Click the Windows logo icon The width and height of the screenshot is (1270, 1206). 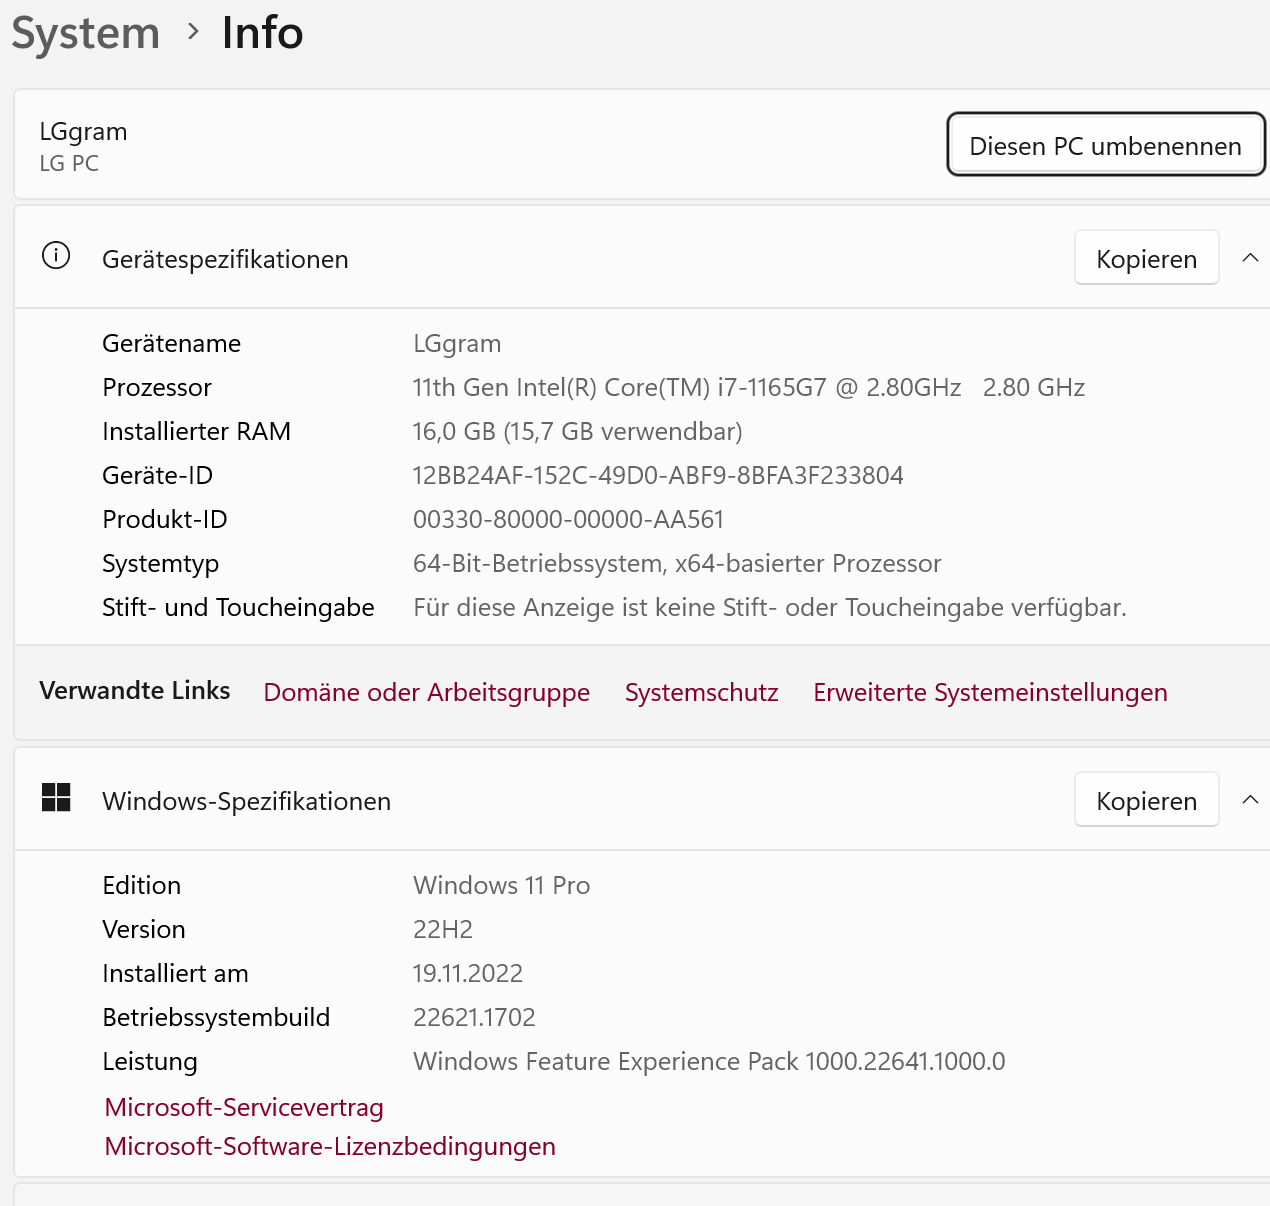pyautogui.click(x=56, y=797)
